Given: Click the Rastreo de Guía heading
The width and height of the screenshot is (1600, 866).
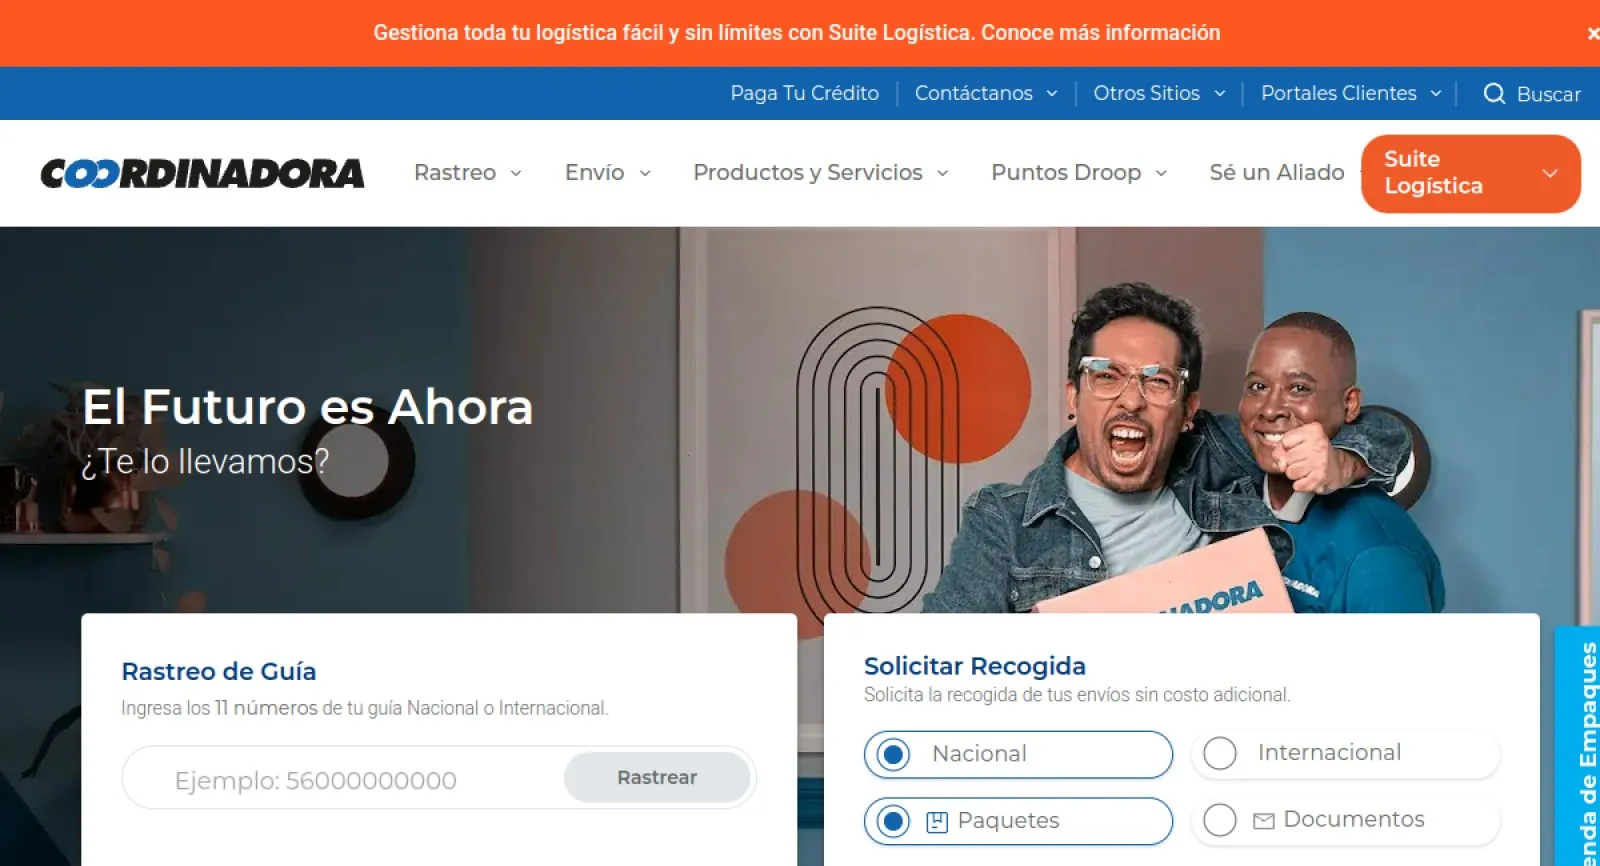Looking at the screenshot, I should [x=219, y=671].
